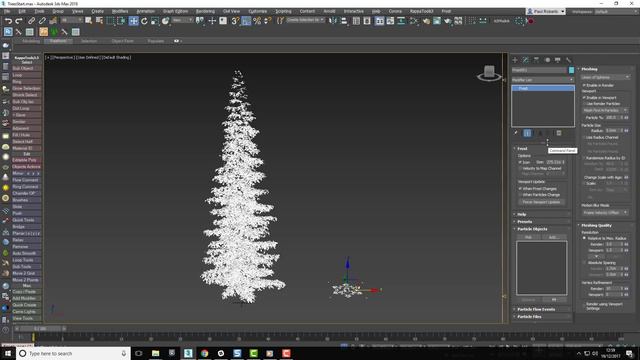
Task: Open the Motion panel tab icon
Action: [547, 60]
